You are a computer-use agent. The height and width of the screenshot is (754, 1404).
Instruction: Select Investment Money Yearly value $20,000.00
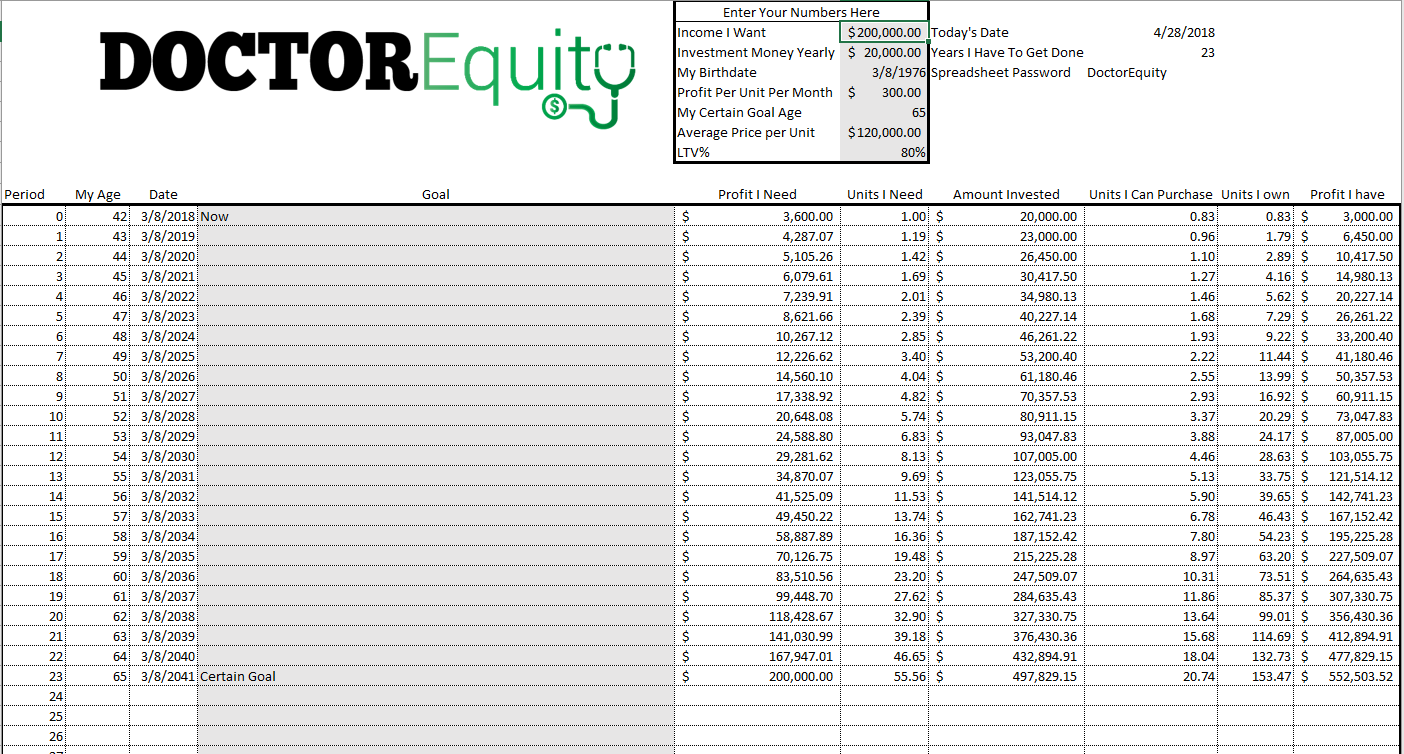click(x=884, y=52)
